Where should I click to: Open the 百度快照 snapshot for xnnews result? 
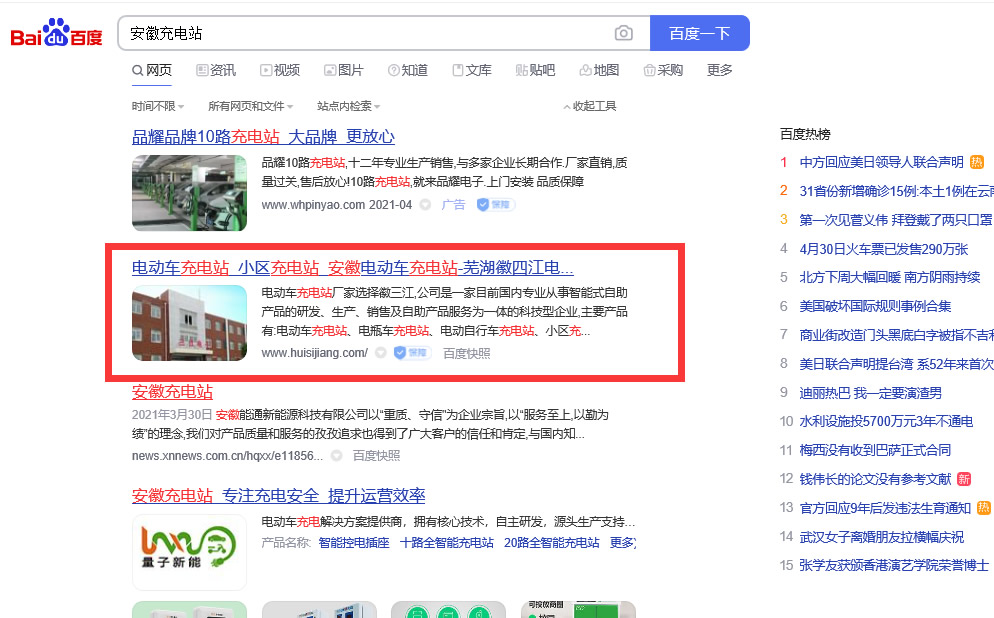[x=376, y=455]
